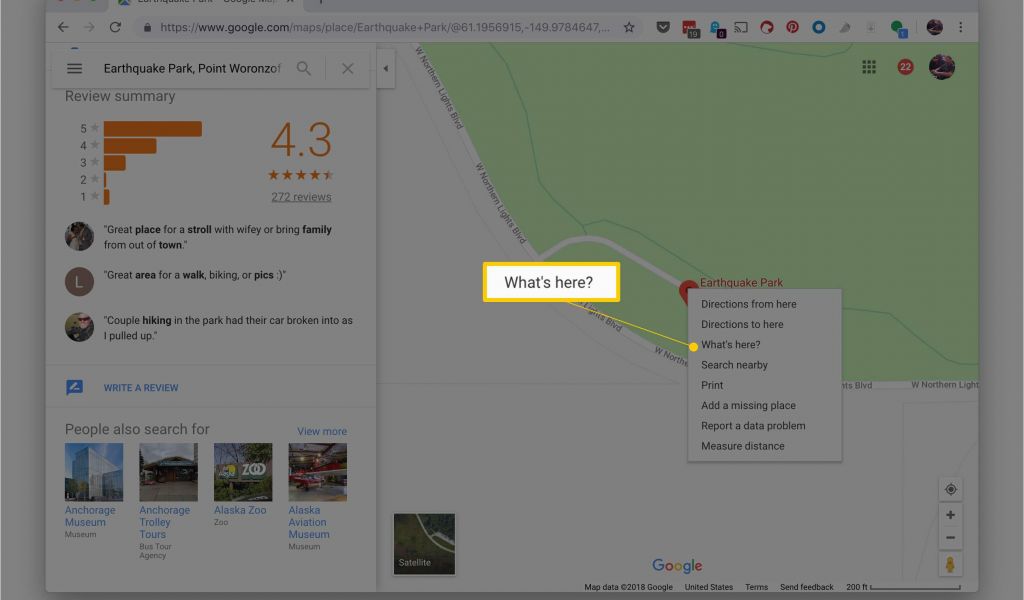Click WRITE A REVIEW
This screenshot has width=1024, height=600.
tap(141, 388)
